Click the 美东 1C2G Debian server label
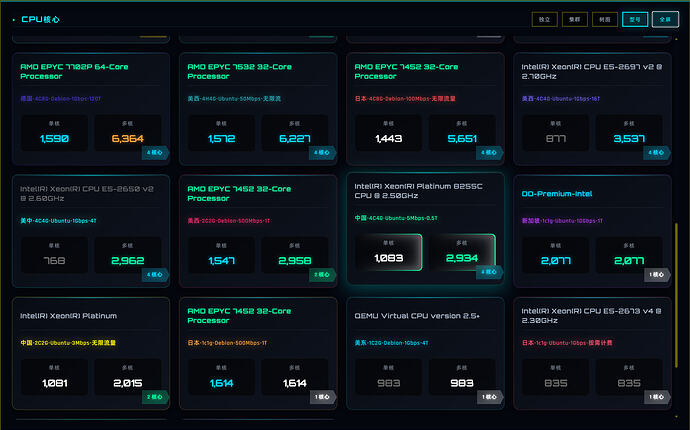 coord(391,342)
